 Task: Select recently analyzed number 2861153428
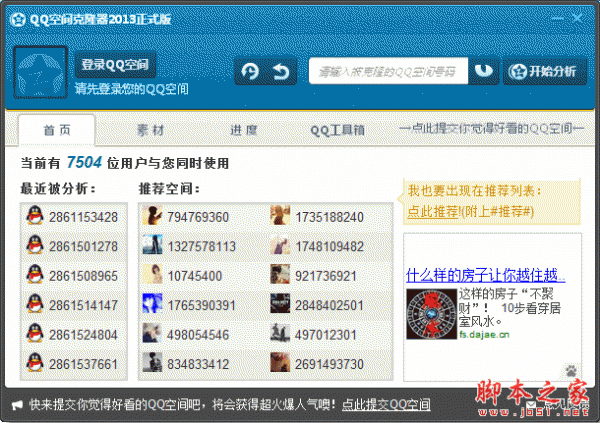tap(83, 217)
